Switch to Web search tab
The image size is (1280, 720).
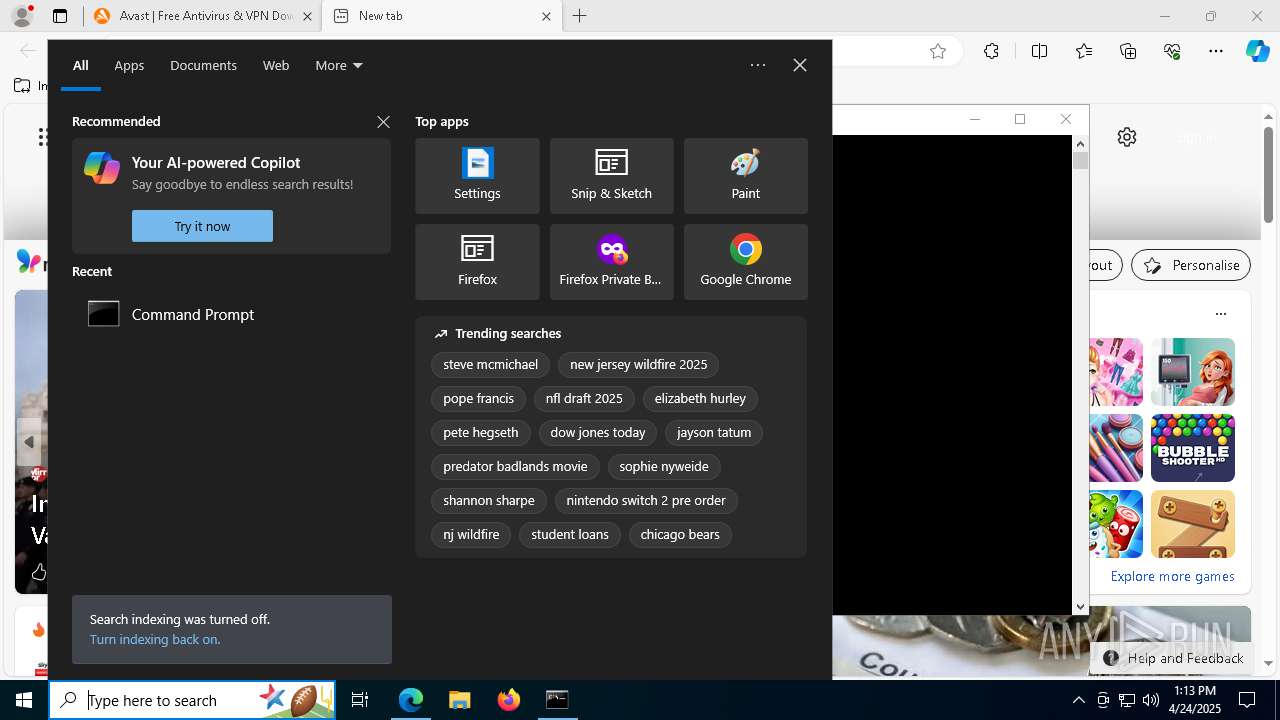[x=276, y=65]
